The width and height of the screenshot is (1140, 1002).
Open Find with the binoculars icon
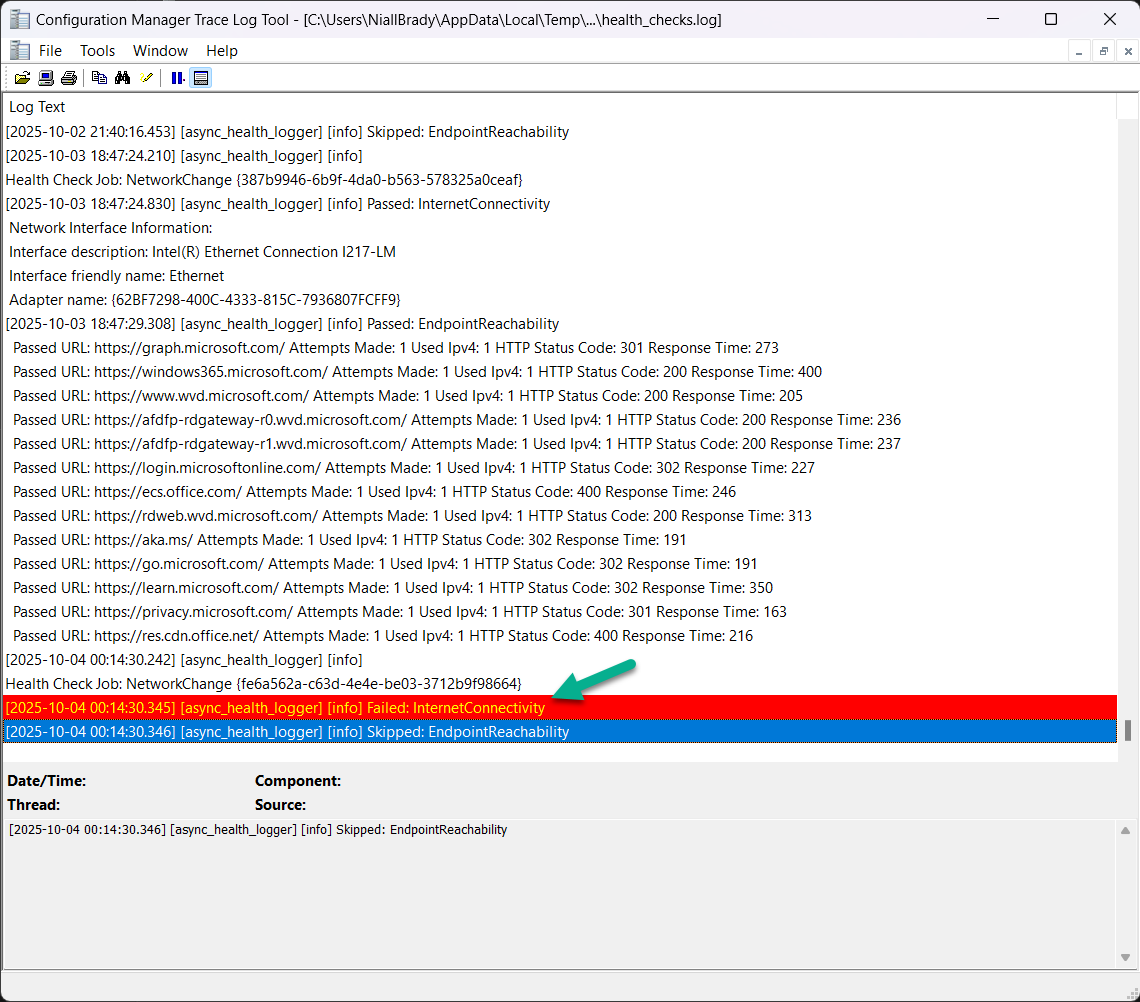click(x=123, y=78)
